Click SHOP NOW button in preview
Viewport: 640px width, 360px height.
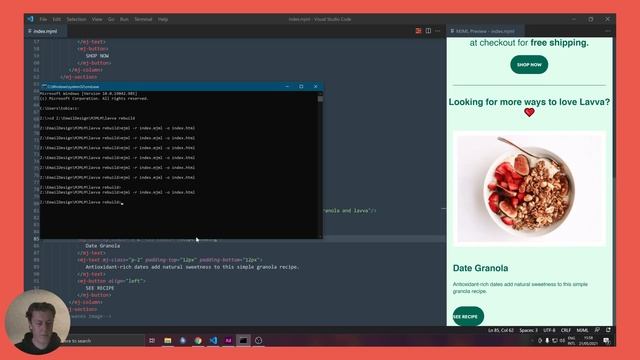[529, 64]
